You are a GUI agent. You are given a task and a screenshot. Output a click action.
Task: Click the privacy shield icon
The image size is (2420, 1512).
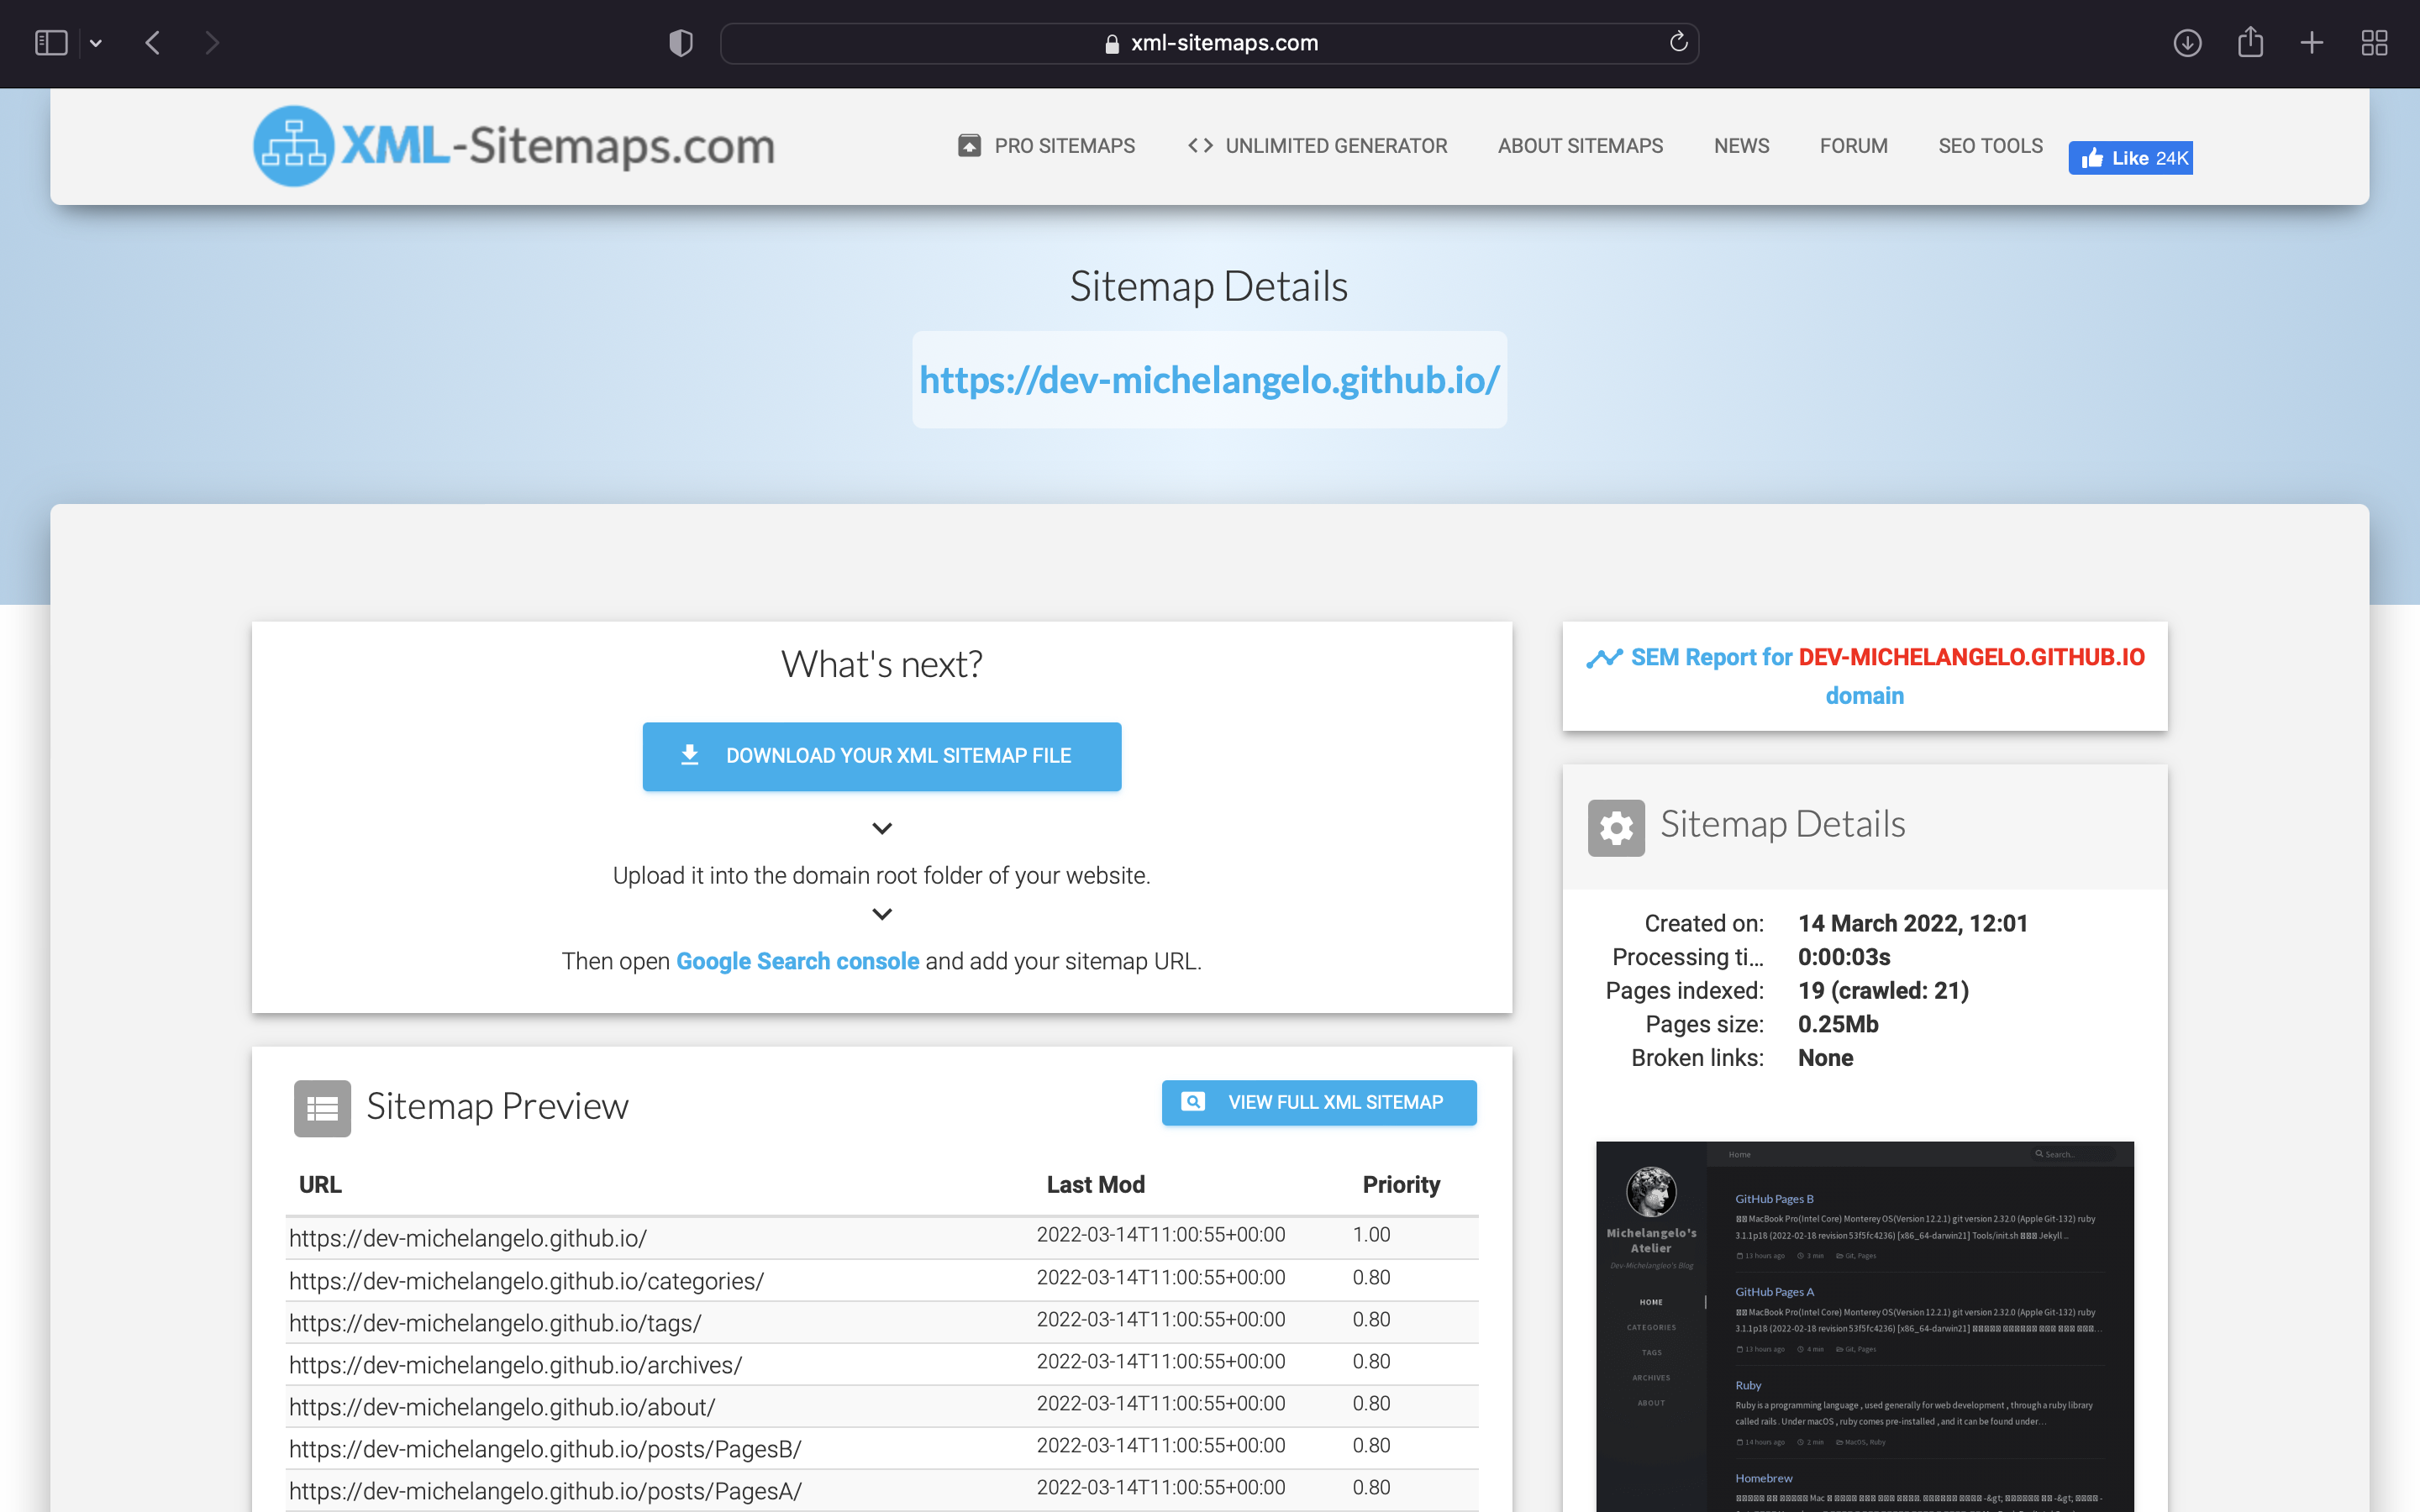coord(681,43)
